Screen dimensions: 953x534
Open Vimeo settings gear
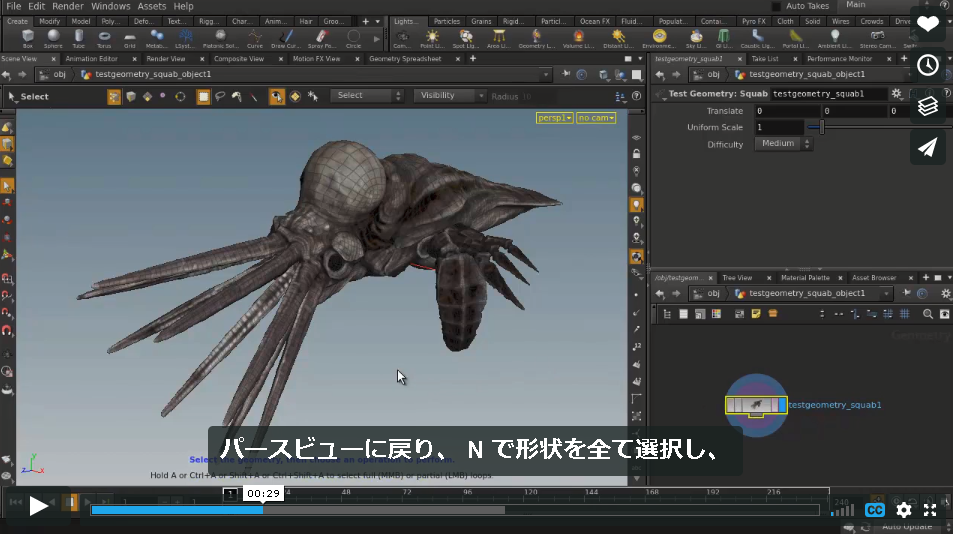point(904,510)
